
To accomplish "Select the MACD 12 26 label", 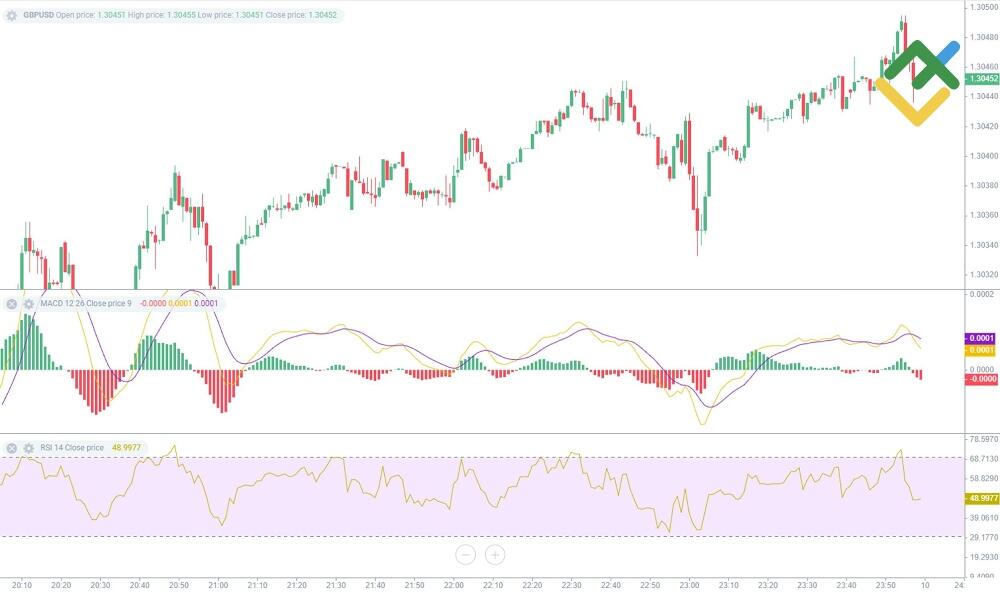I will coord(60,303).
